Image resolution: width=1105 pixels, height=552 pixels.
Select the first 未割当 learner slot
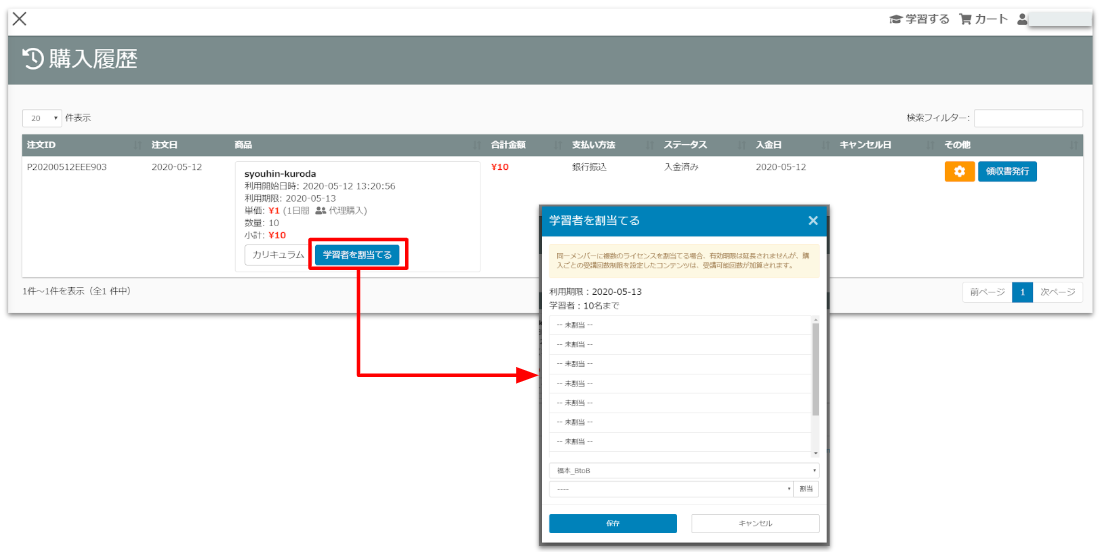pos(680,325)
